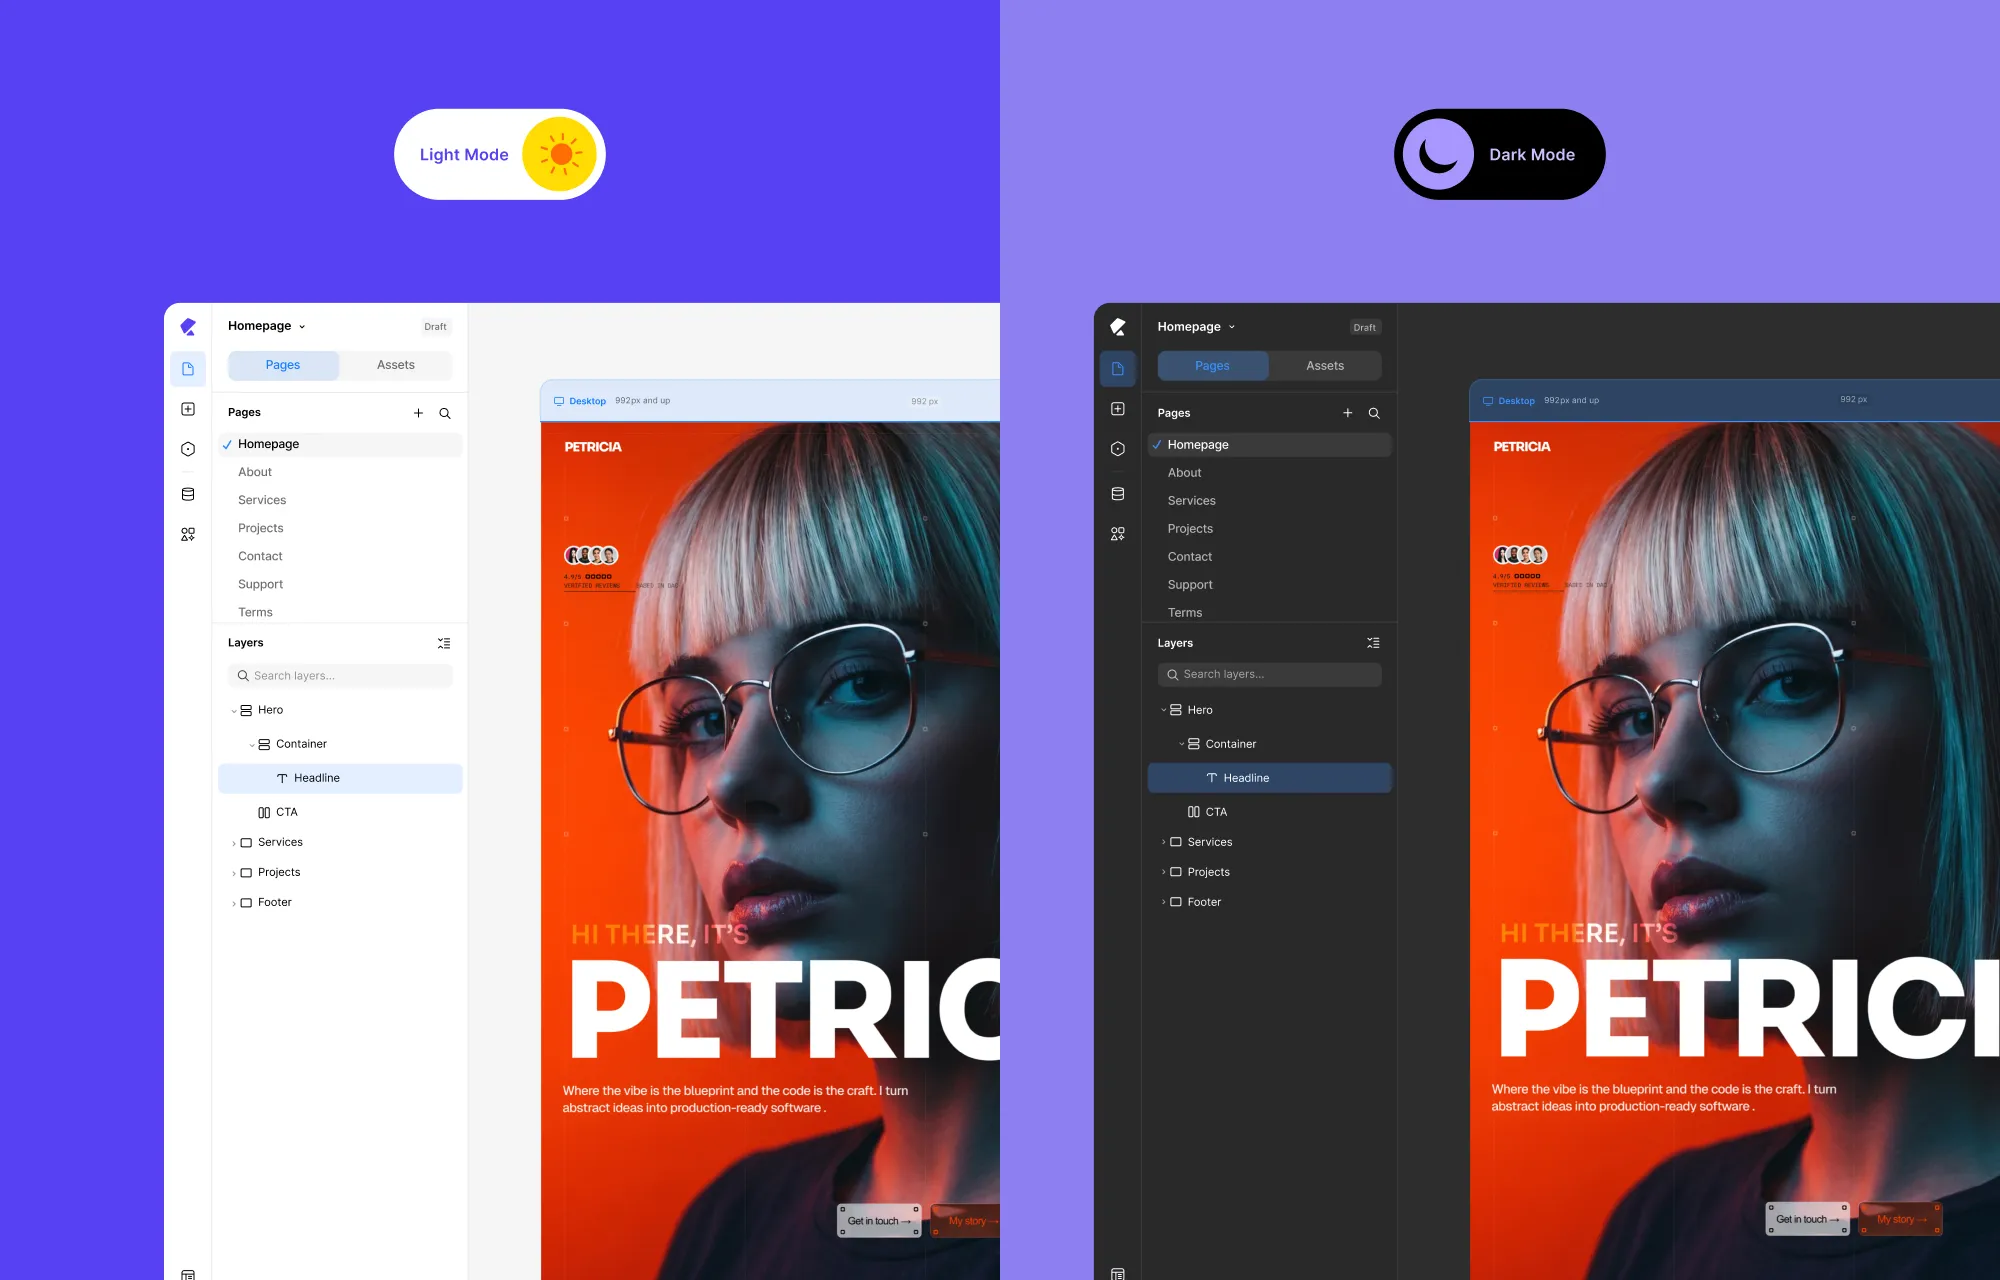This screenshot has height=1280, width=2000.
Task: Switch to Pages tab in light panel
Action: 283,365
